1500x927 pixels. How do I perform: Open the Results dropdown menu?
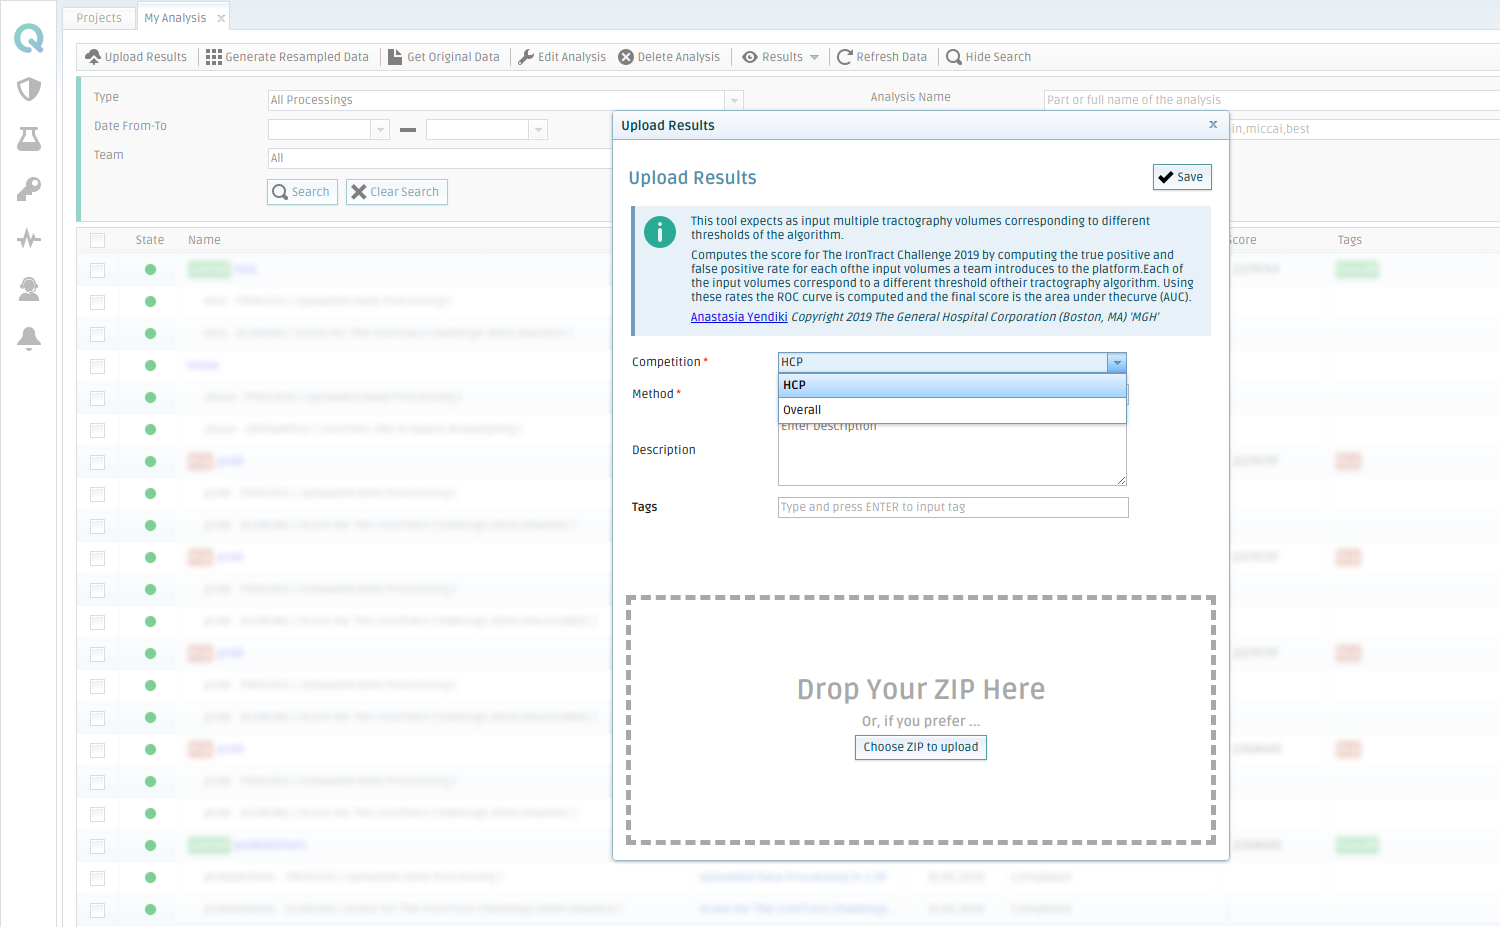[781, 57]
